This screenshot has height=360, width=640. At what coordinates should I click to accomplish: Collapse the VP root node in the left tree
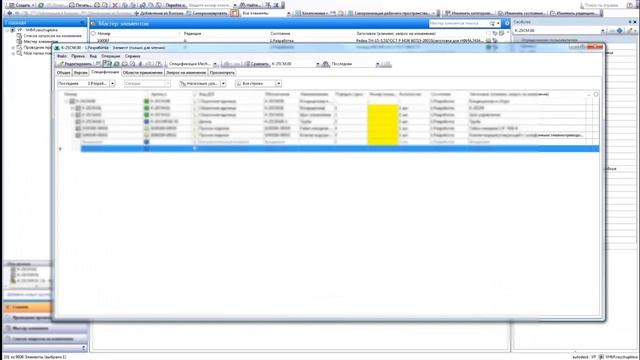click(7, 30)
